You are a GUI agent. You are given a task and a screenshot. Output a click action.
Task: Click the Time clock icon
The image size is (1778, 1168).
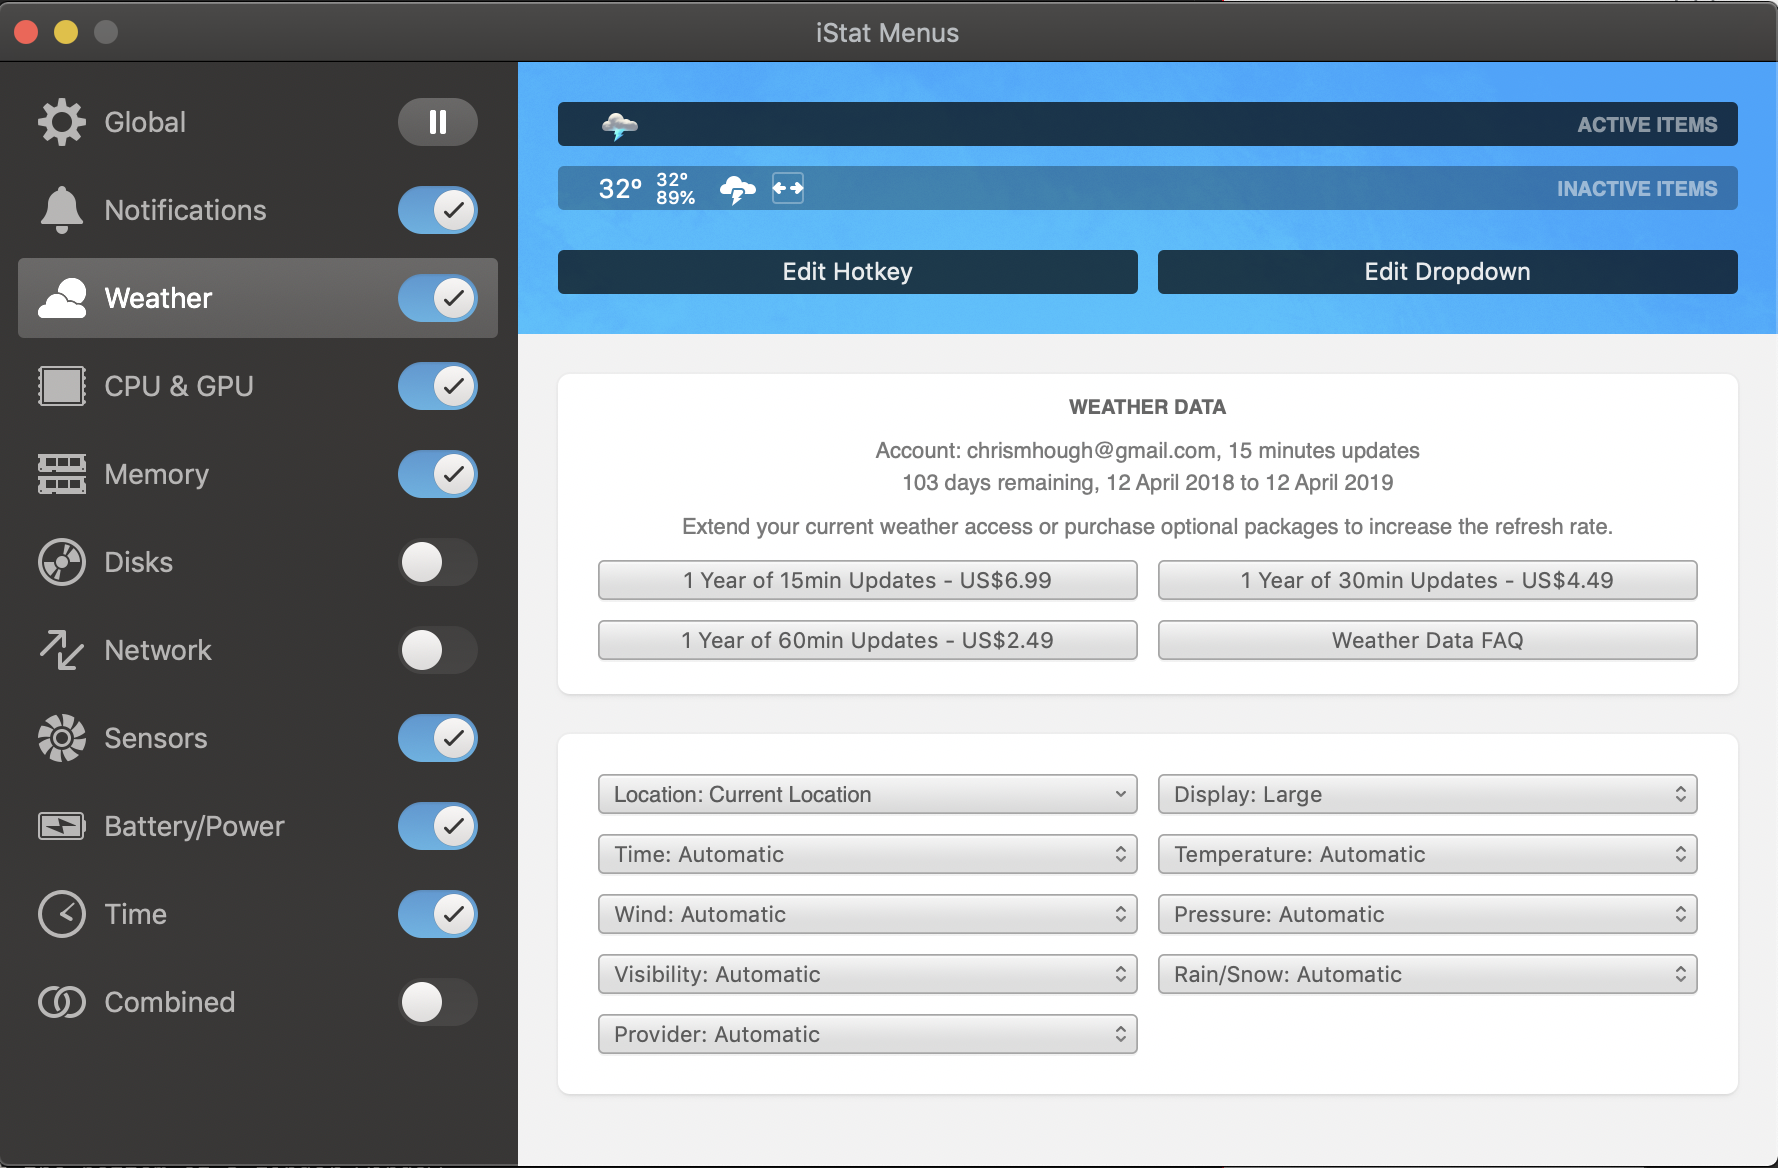point(62,914)
